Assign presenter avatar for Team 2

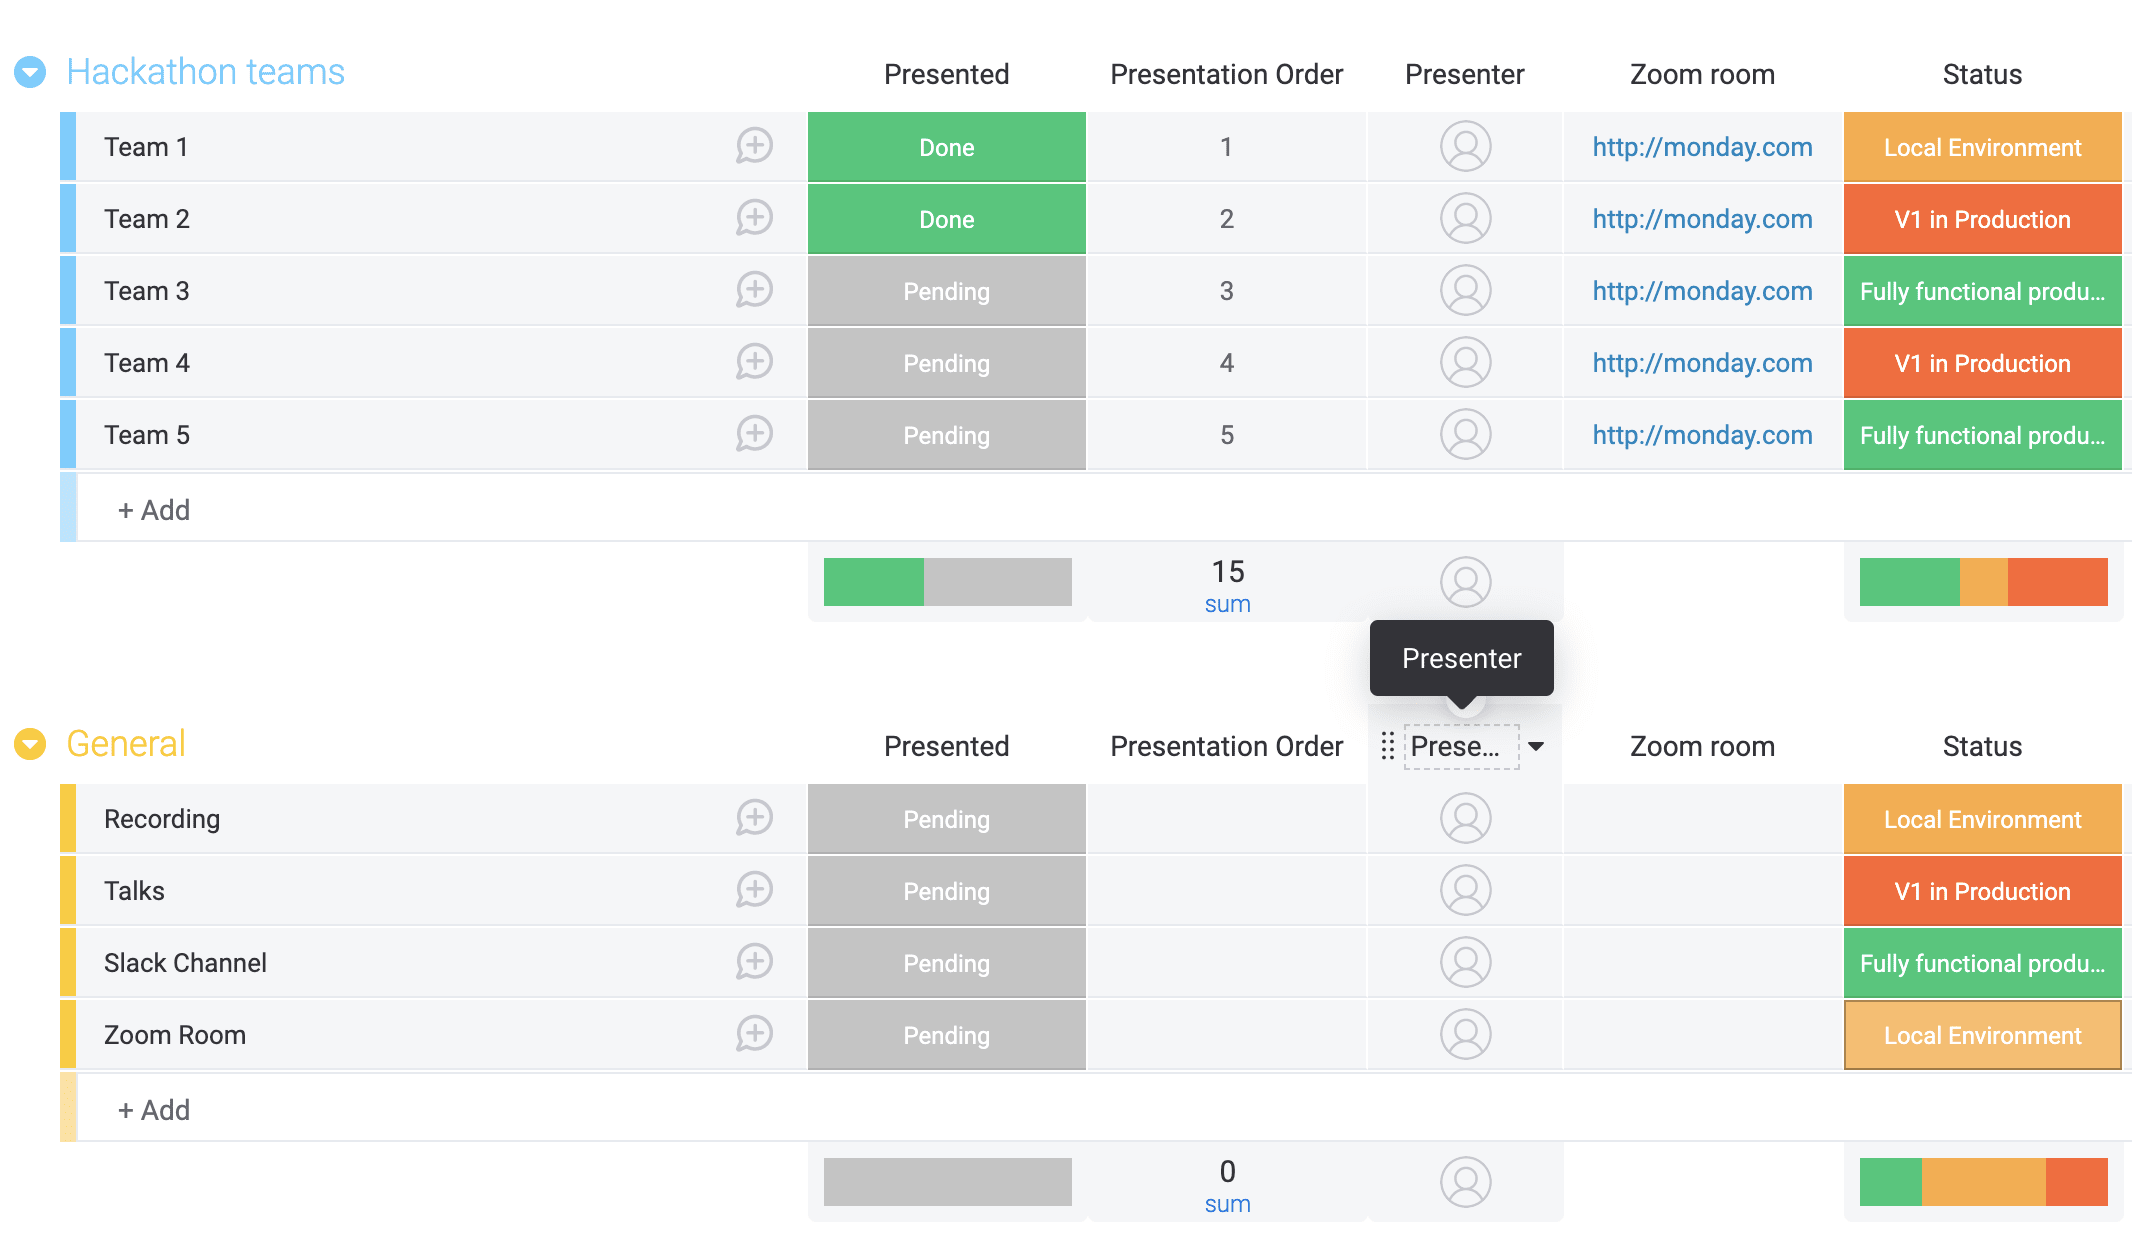click(x=1465, y=218)
